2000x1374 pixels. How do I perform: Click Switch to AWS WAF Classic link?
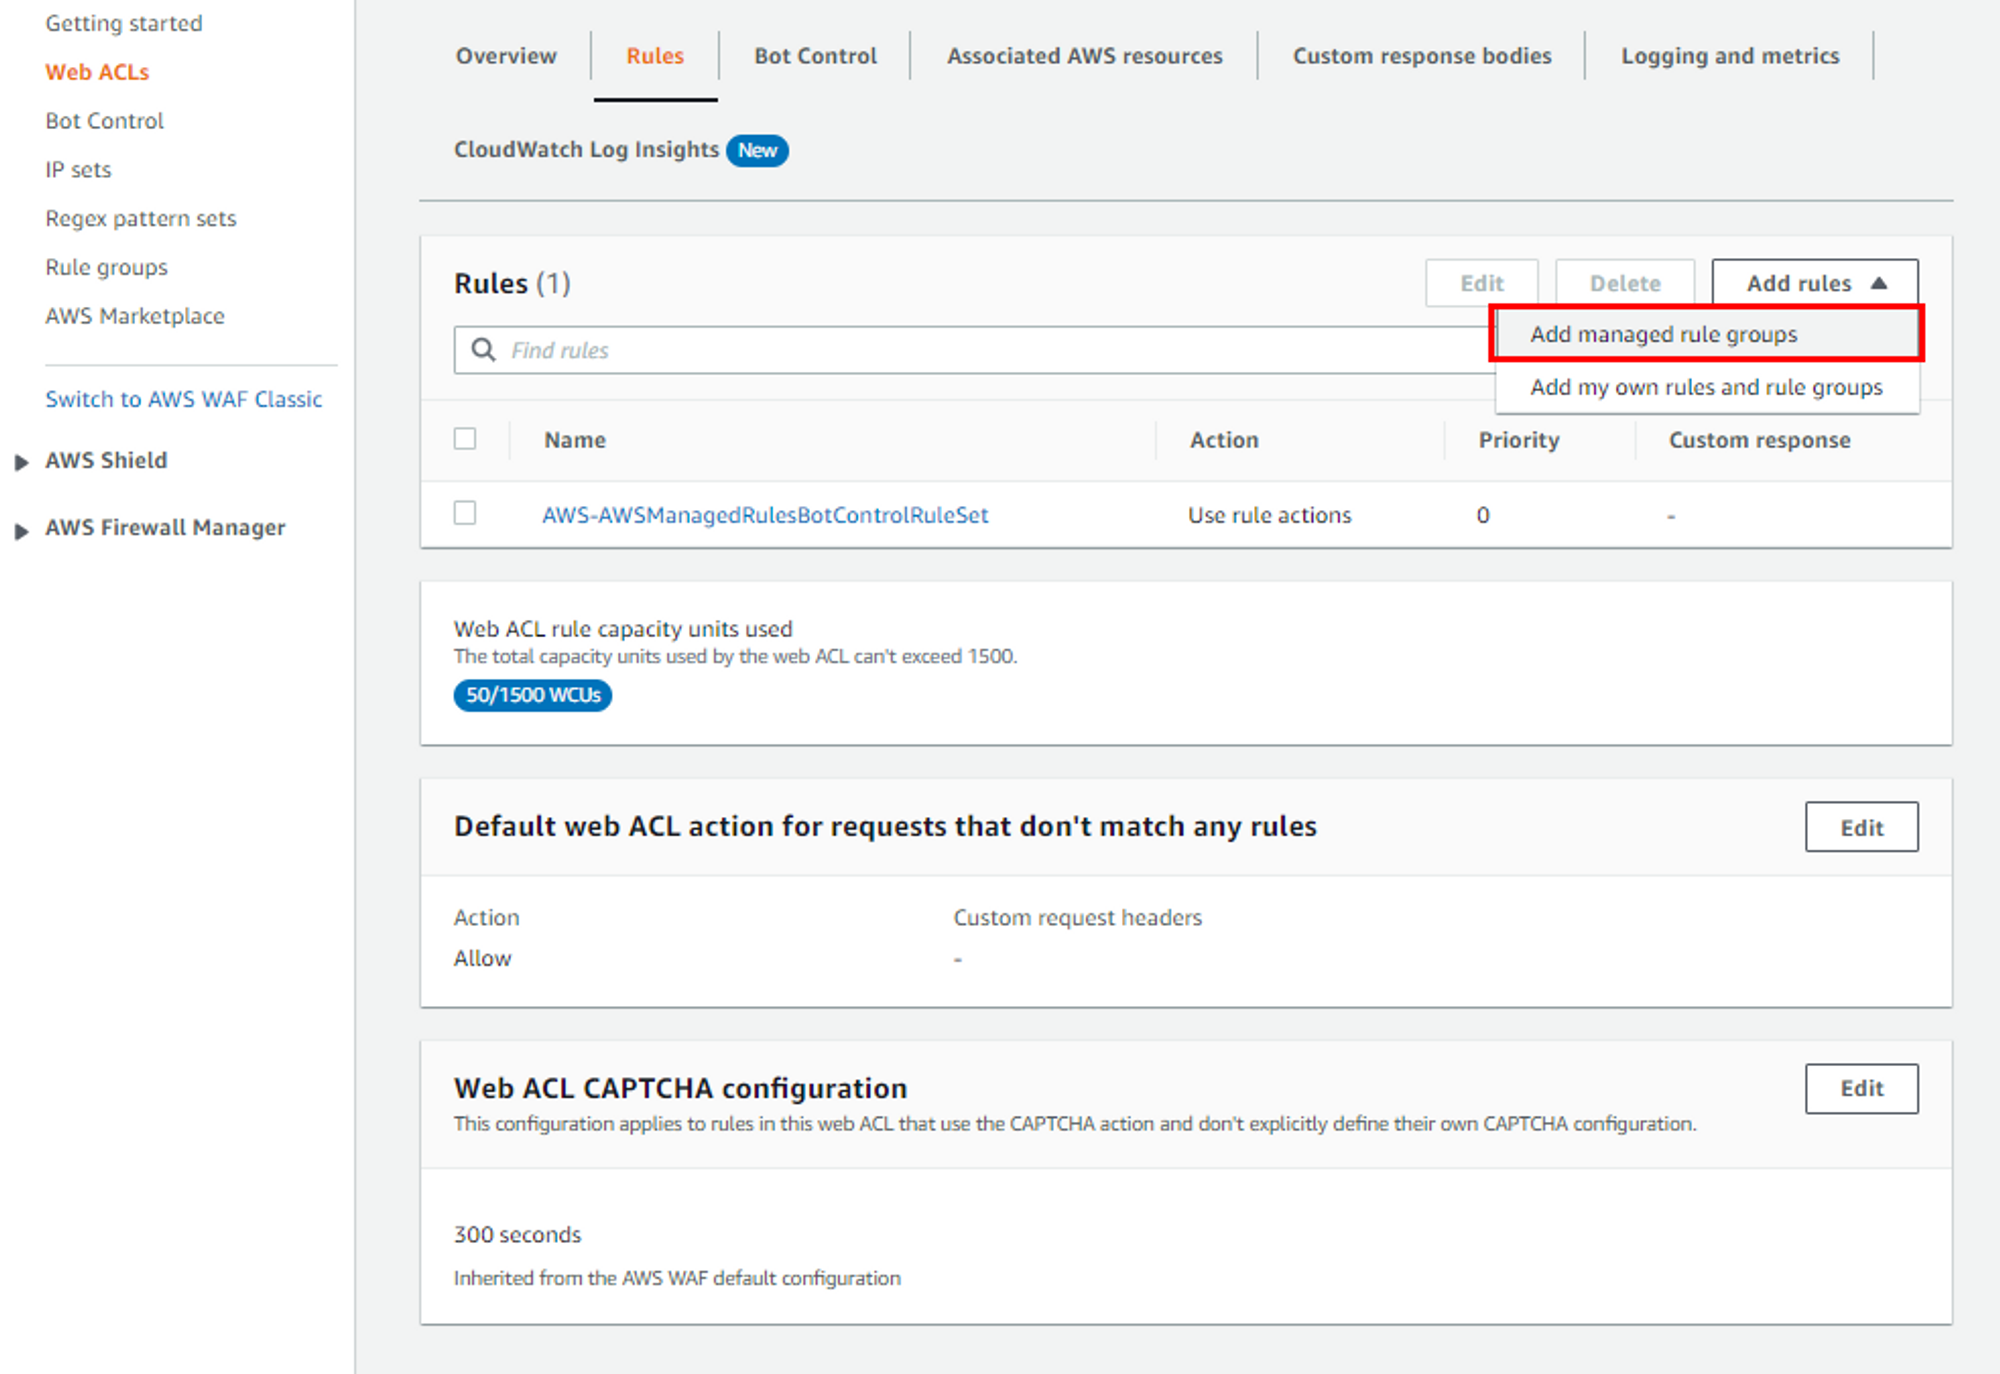point(184,399)
